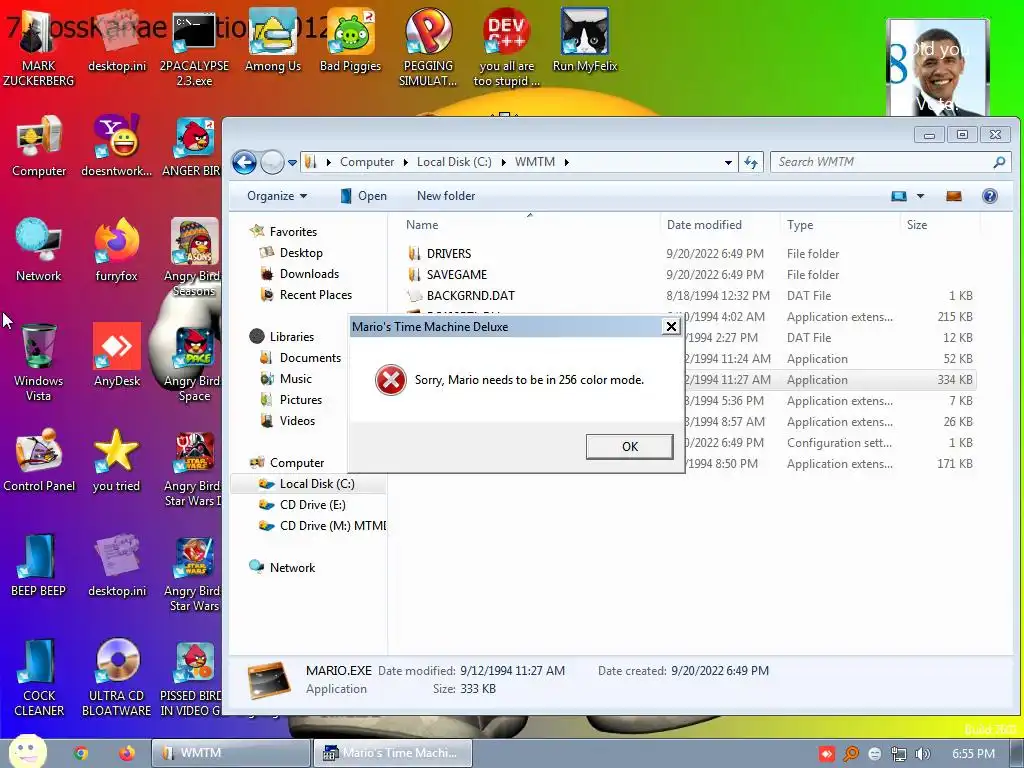1024x768 pixels.
Task: Click New folder in the toolbar
Action: tap(446, 196)
